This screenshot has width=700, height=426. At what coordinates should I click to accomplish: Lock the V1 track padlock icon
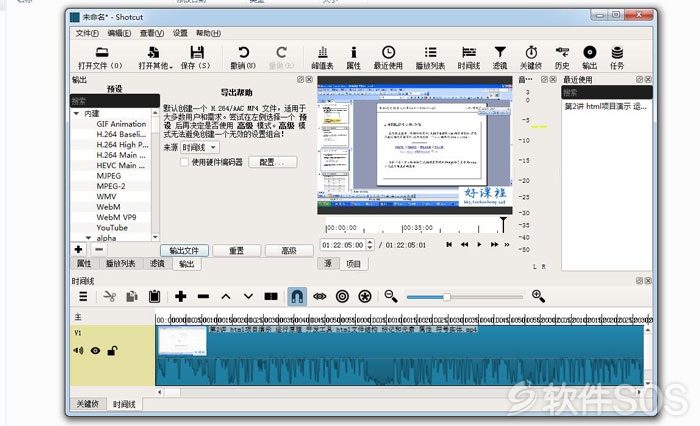[x=112, y=351]
